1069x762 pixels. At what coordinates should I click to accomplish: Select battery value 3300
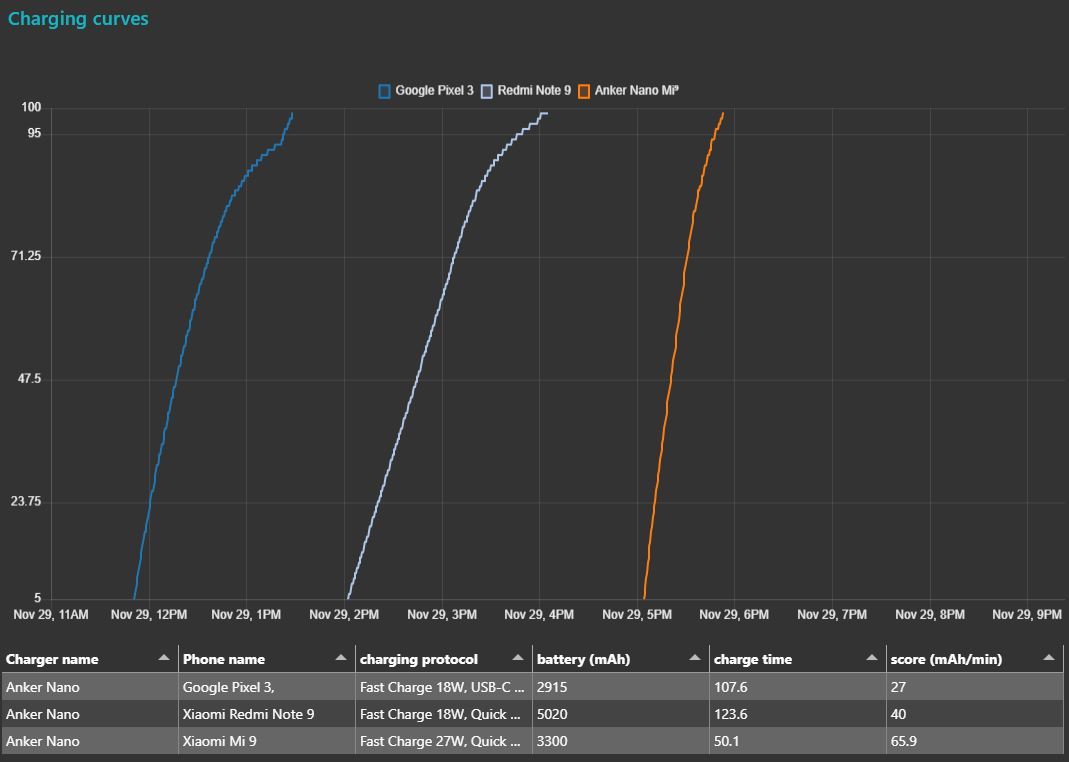tap(620, 741)
